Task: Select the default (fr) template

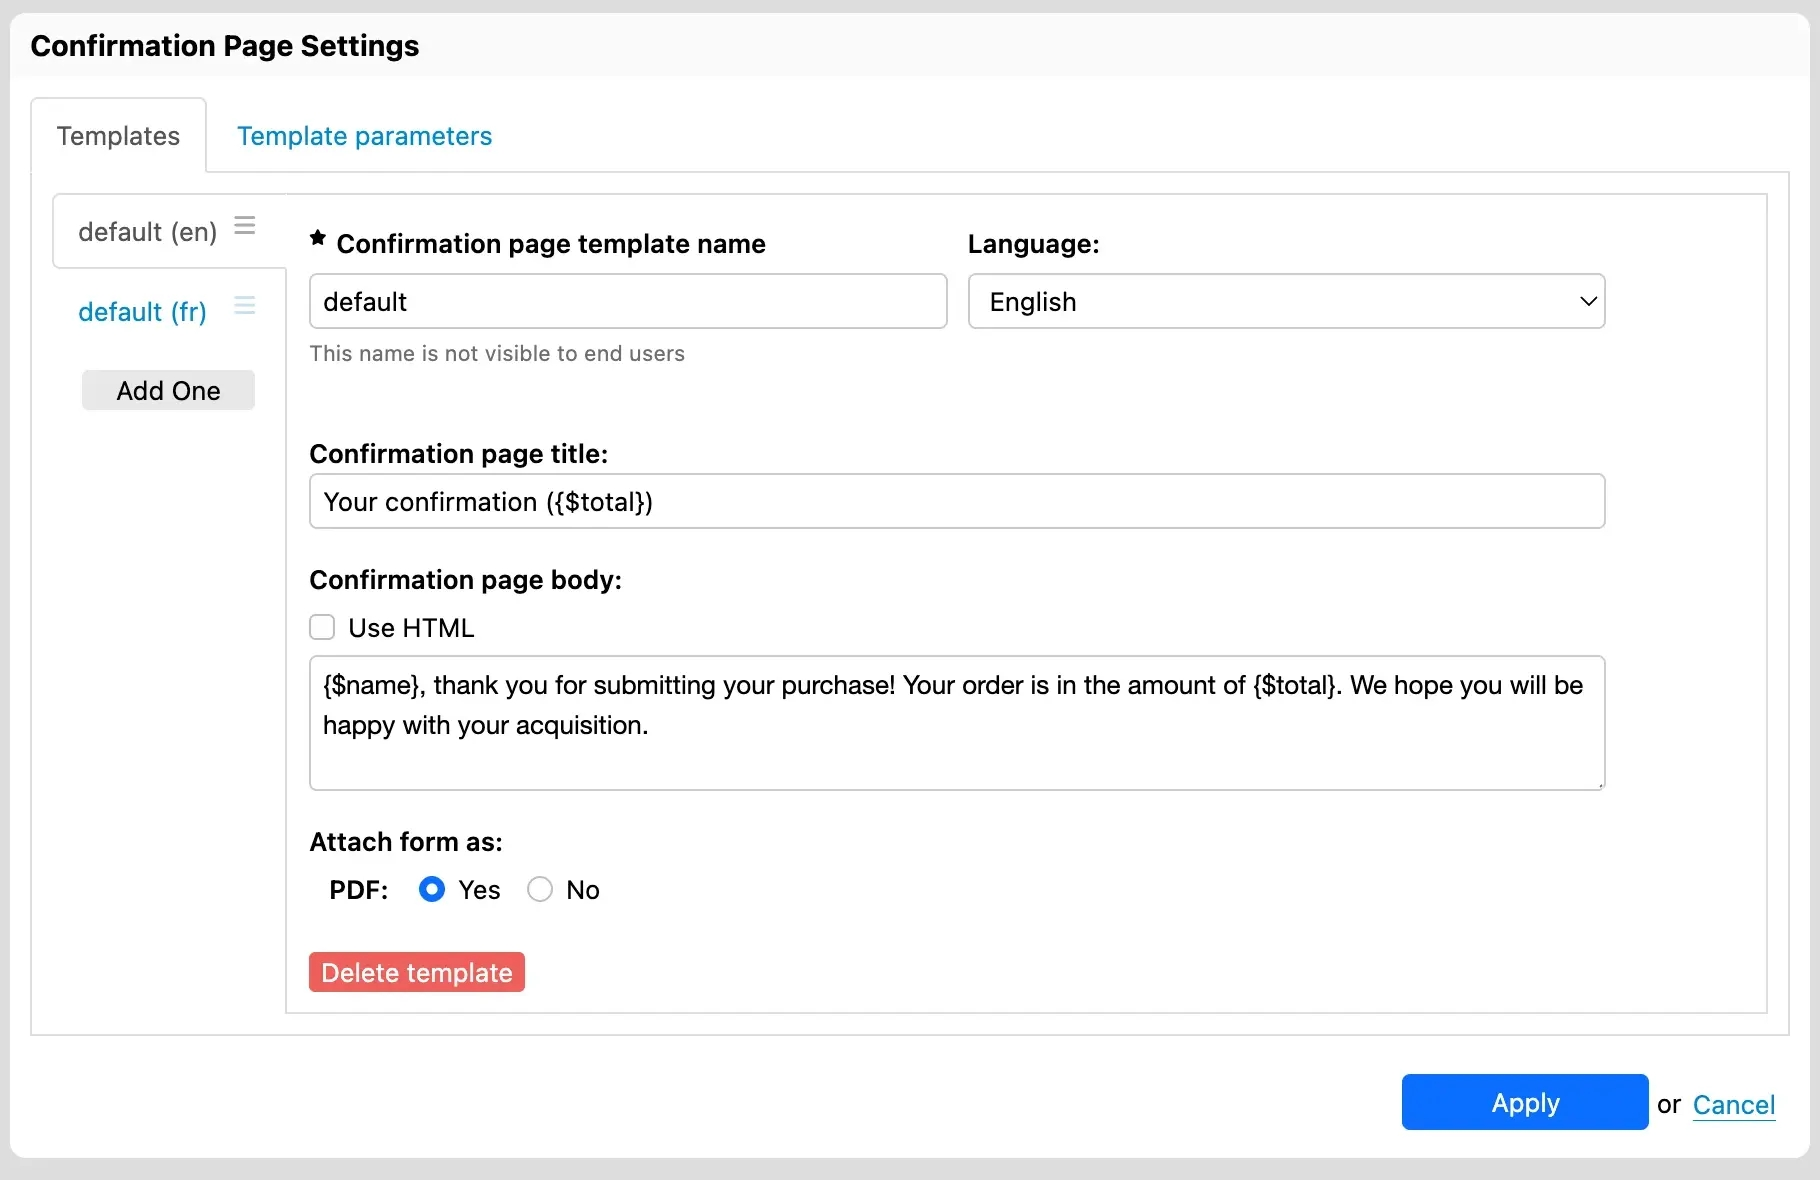Action: point(142,312)
